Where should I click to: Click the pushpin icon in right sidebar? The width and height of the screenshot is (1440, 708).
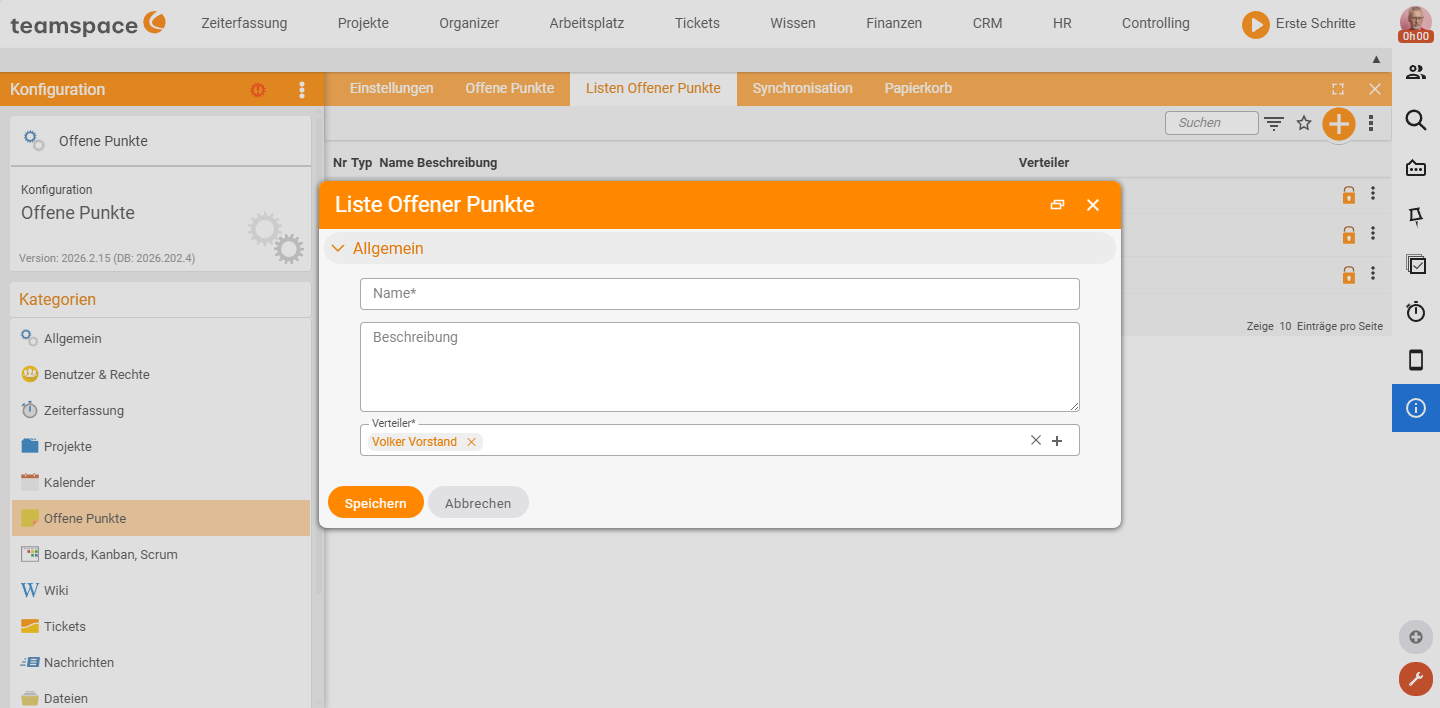pyautogui.click(x=1416, y=216)
